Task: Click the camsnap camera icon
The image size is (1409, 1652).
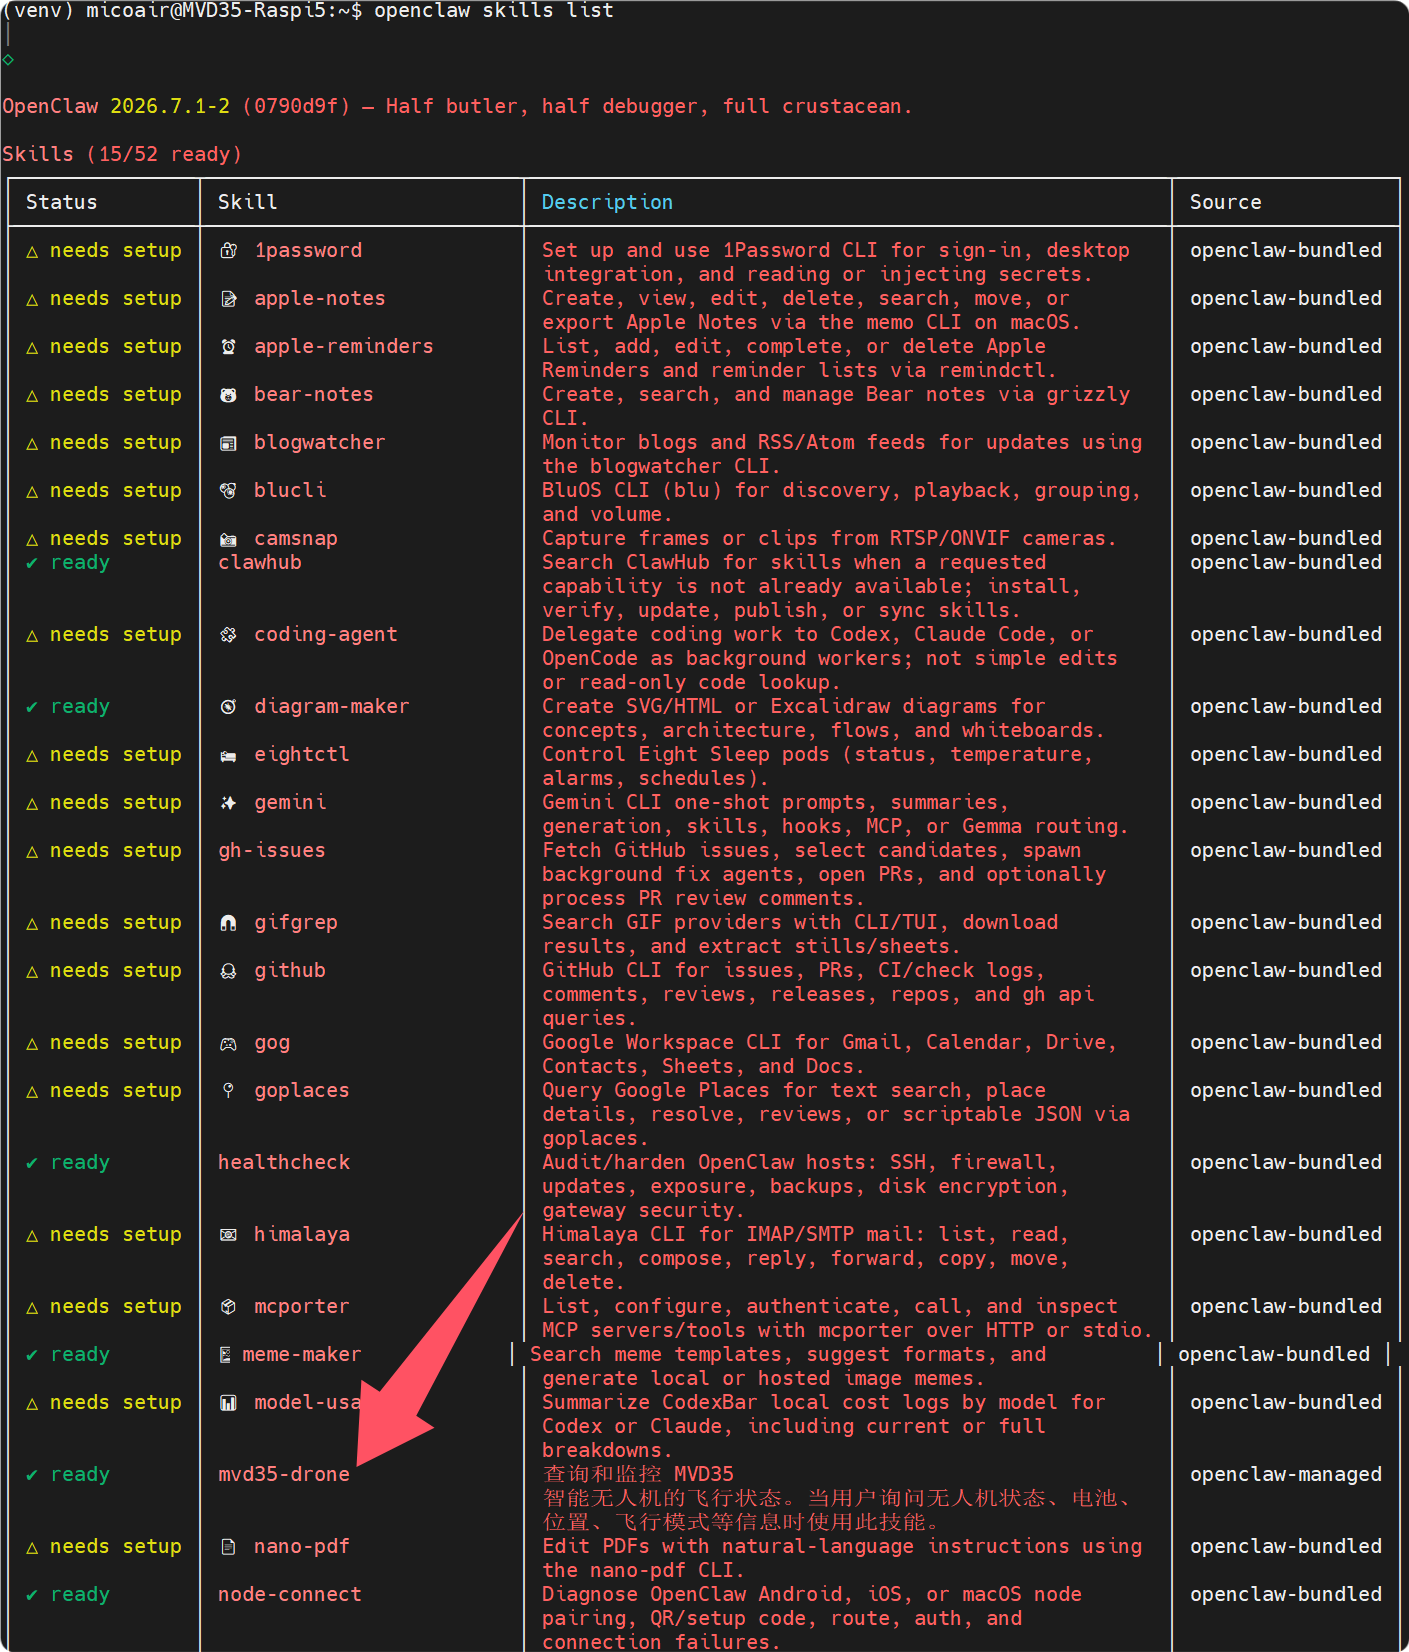Action: point(228,539)
